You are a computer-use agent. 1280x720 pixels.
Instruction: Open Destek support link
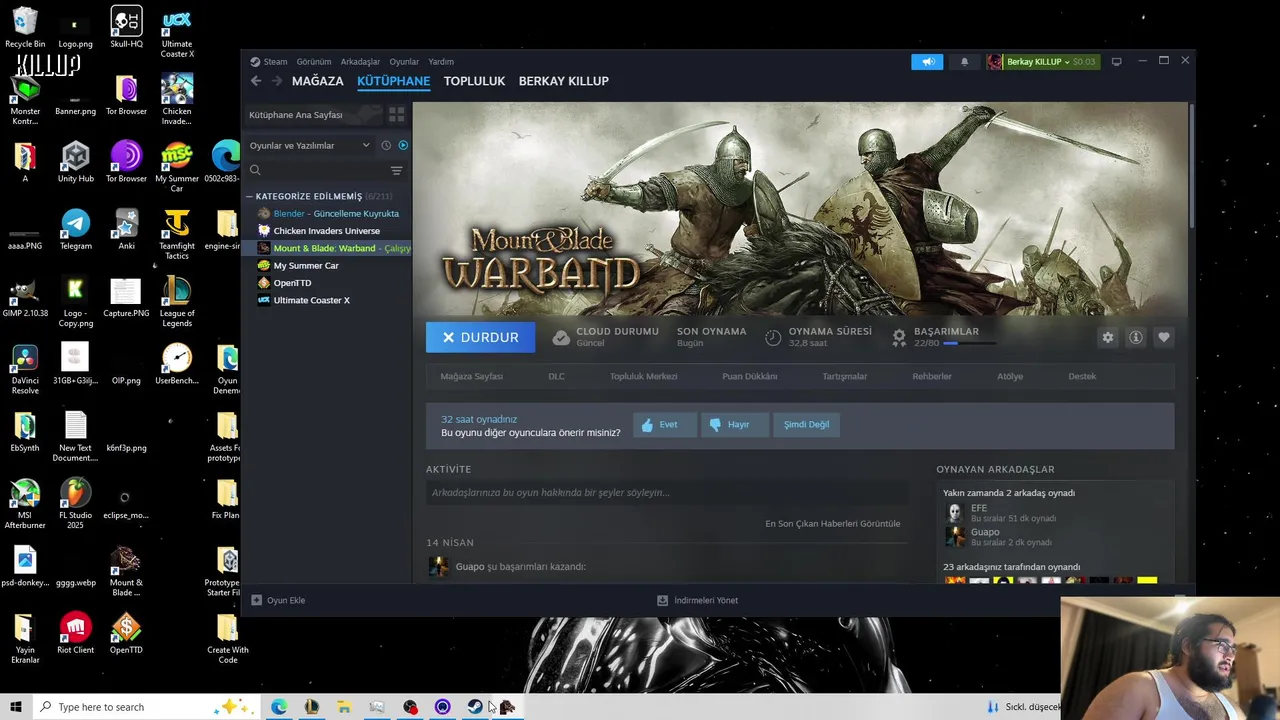tap(1082, 376)
